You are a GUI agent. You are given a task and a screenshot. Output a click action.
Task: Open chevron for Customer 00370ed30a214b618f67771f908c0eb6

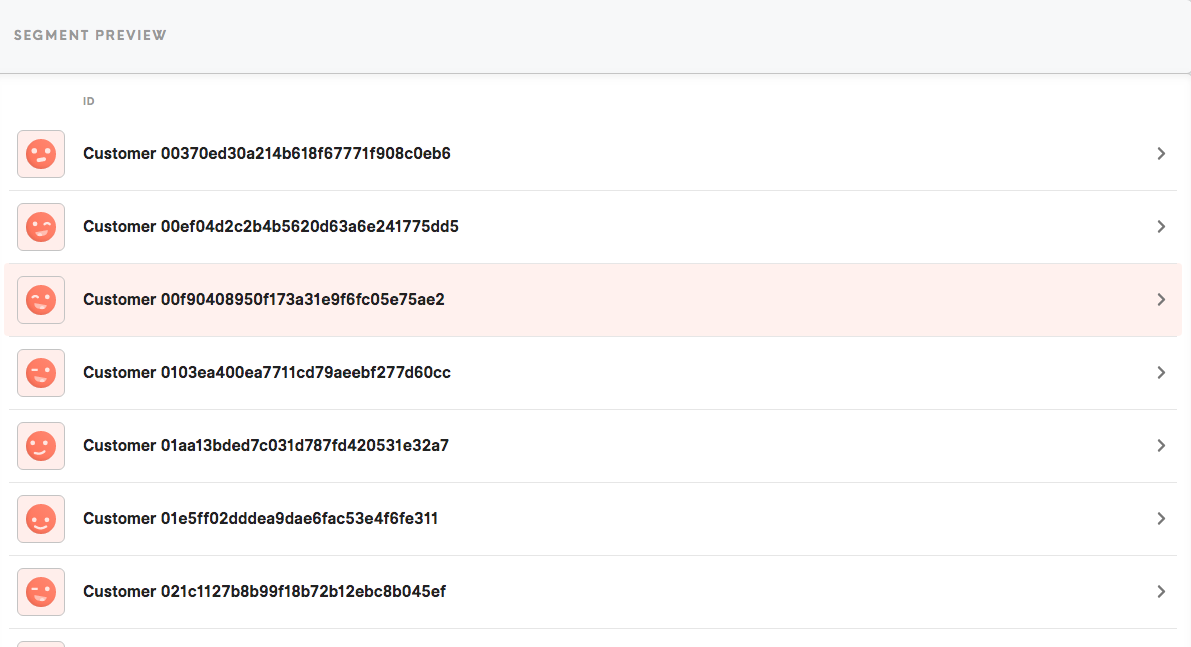[x=1161, y=154]
